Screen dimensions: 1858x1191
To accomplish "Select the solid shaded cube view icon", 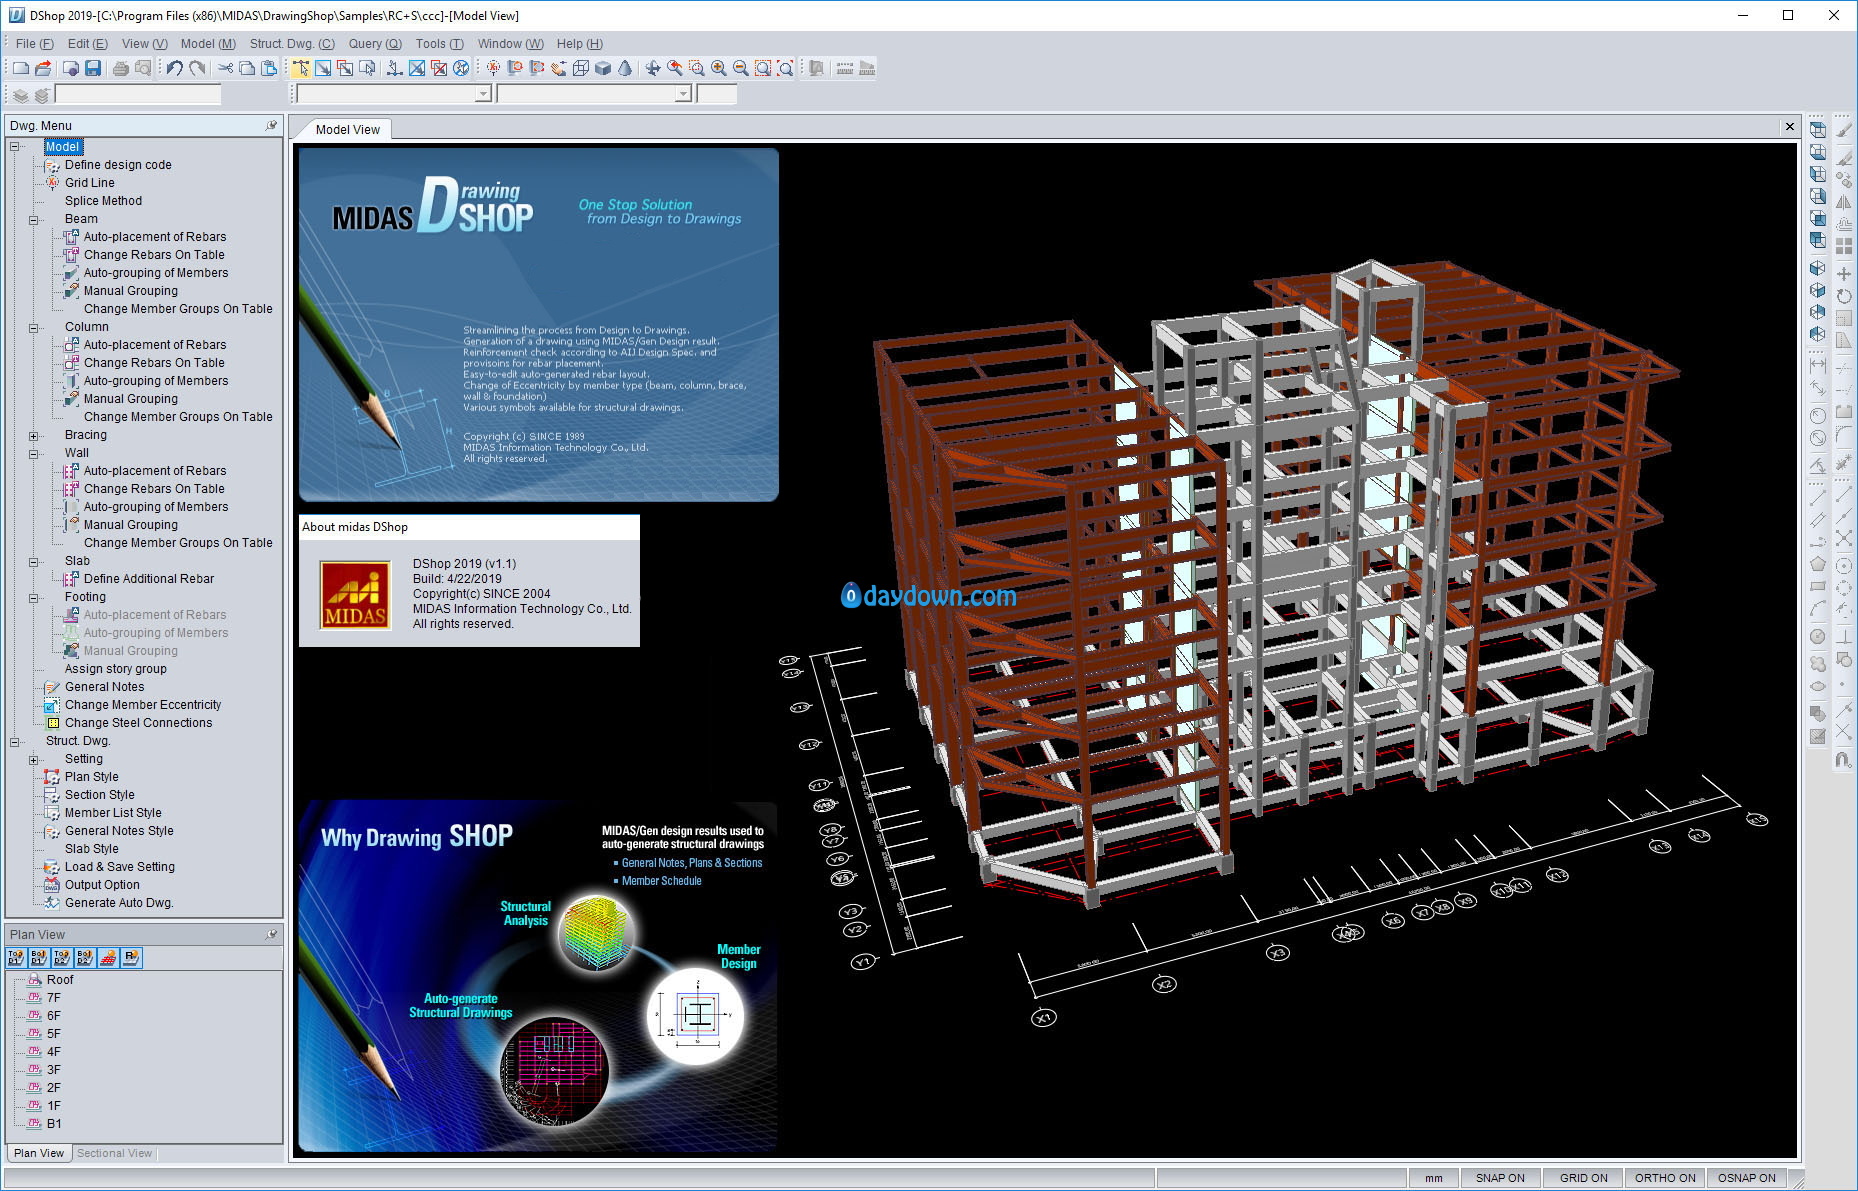I will (x=603, y=68).
